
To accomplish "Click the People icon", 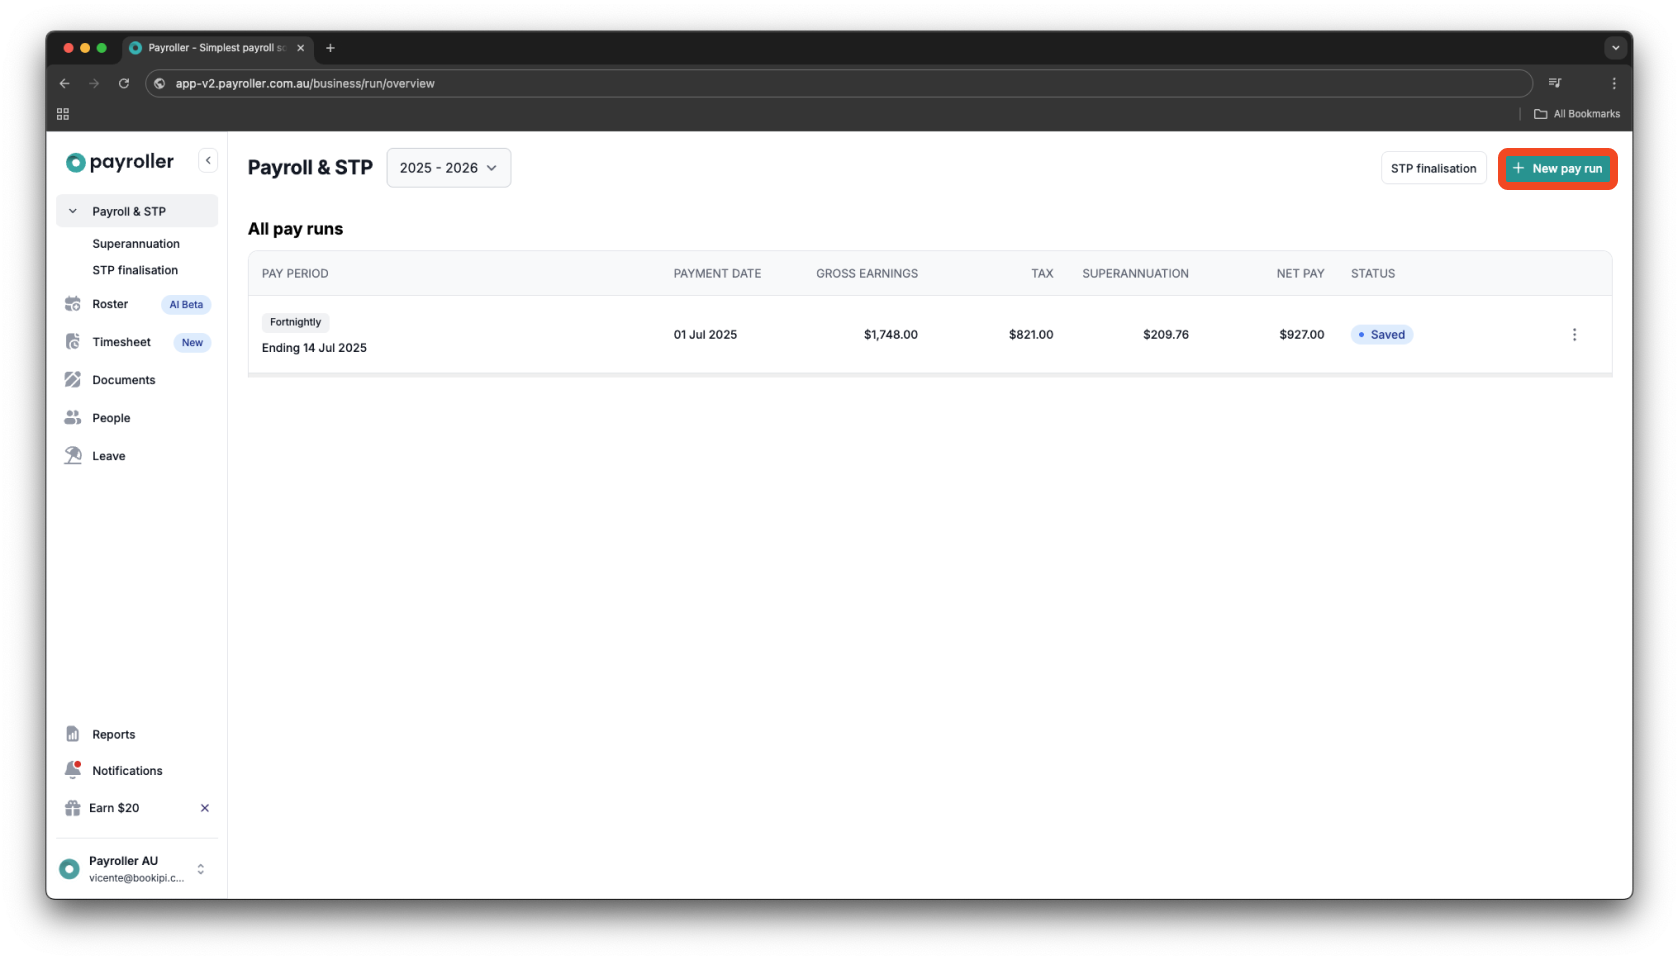I will (73, 417).
